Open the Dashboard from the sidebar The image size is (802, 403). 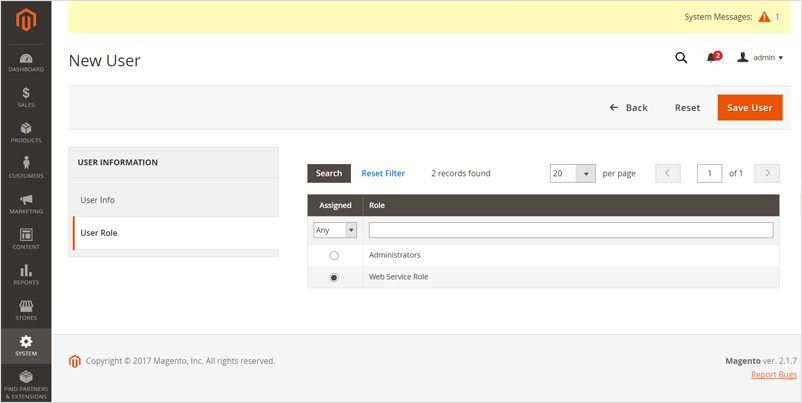(x=26, y=63)
